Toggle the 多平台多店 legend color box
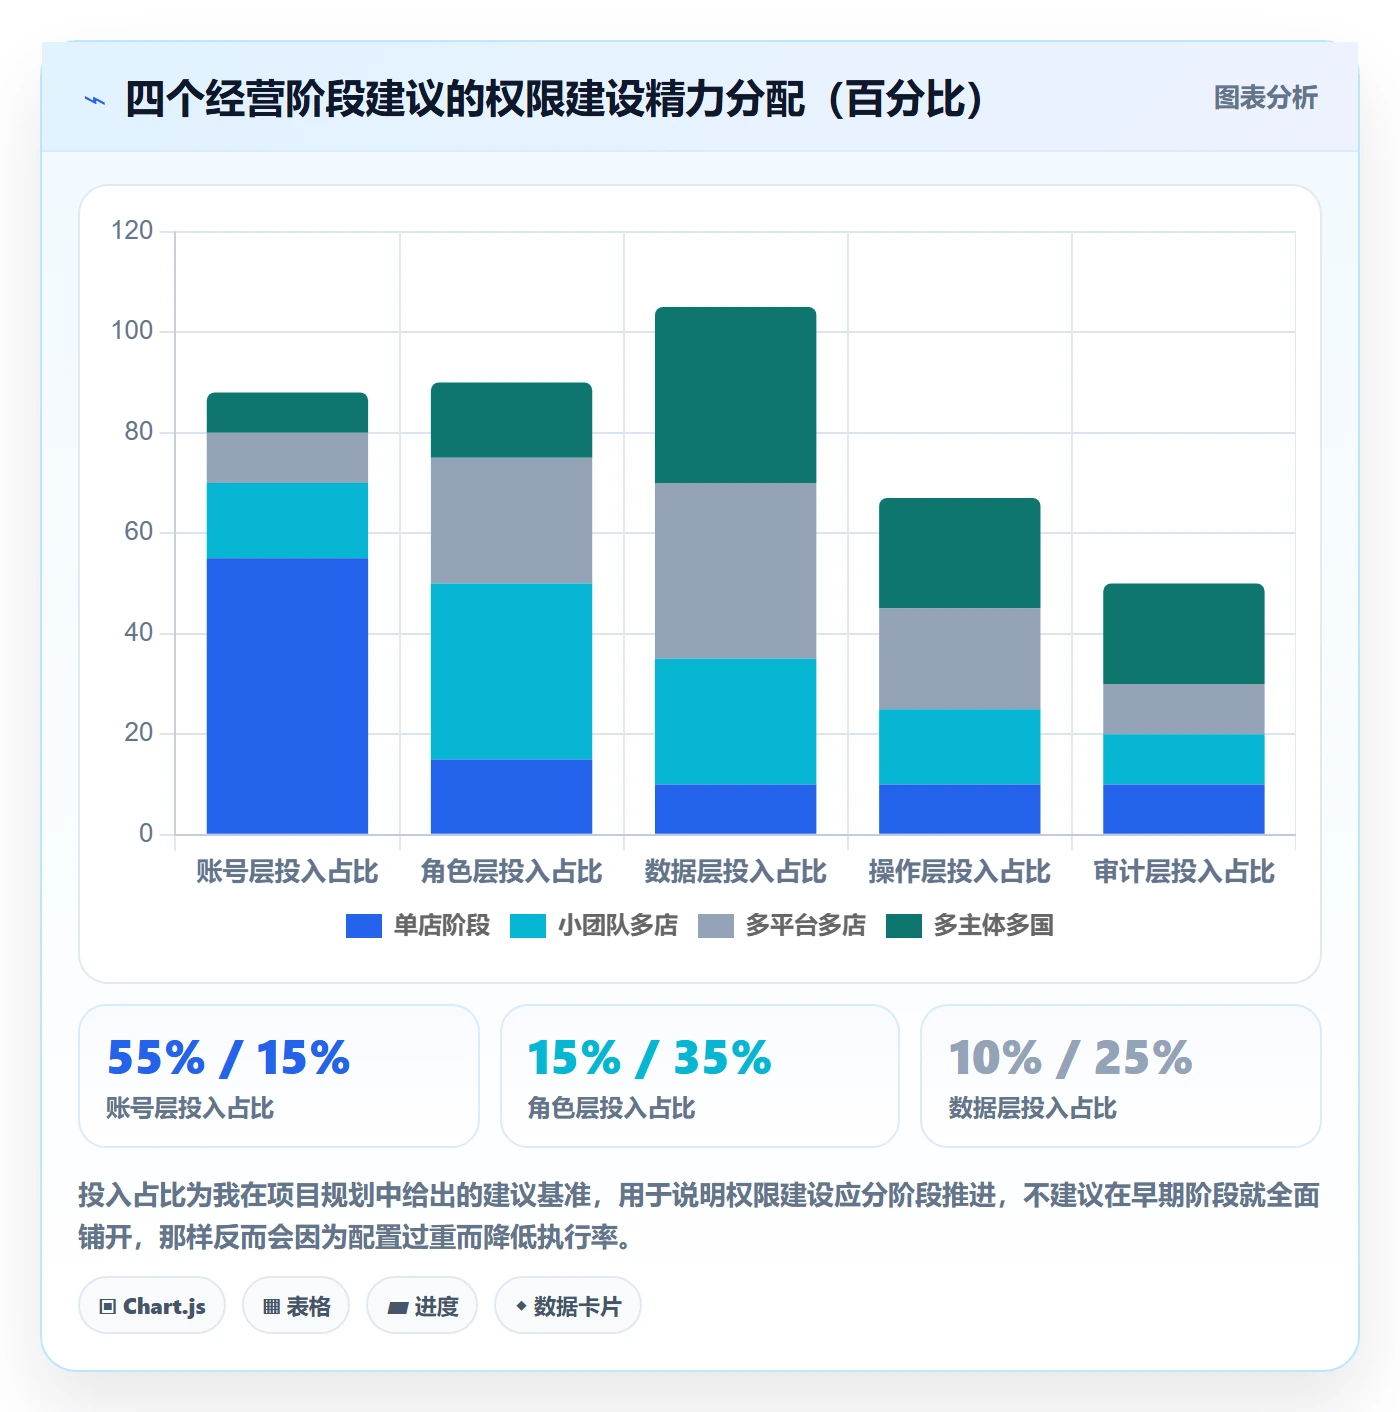1400x1412 pixels. [715, 926]
